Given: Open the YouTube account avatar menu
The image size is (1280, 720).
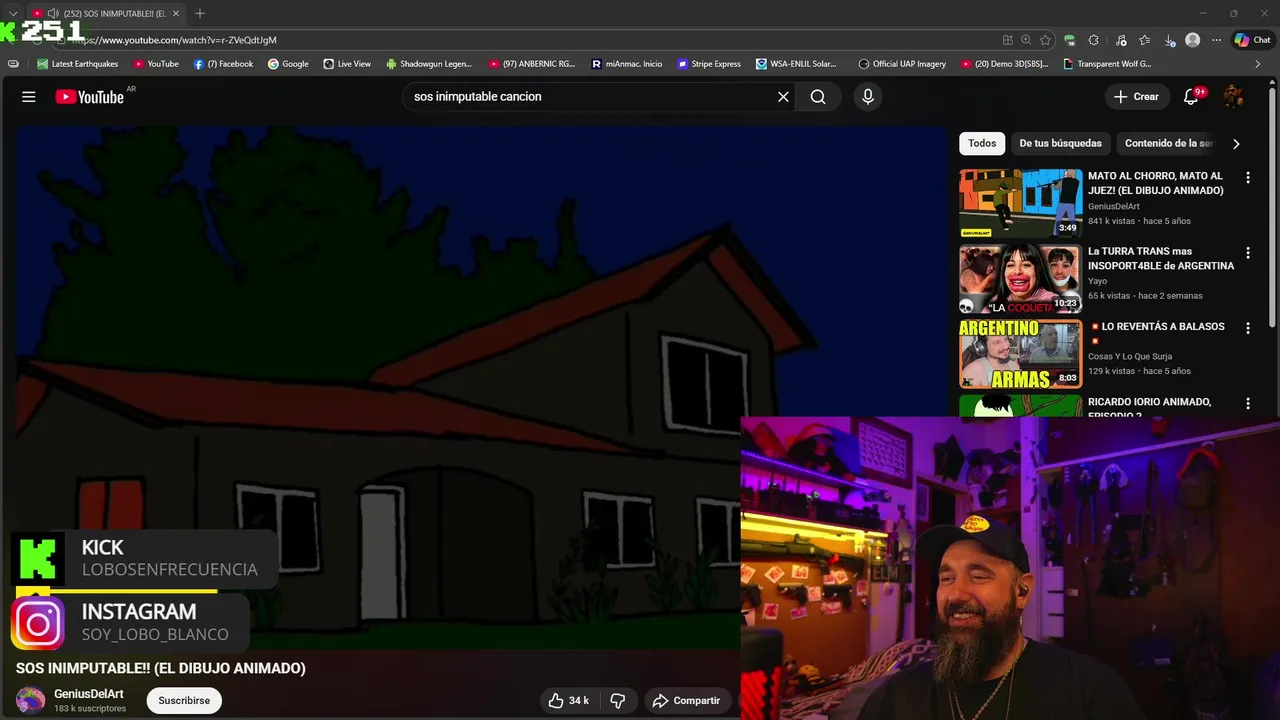Looking at the screenshot, I should coord(1234,97).
